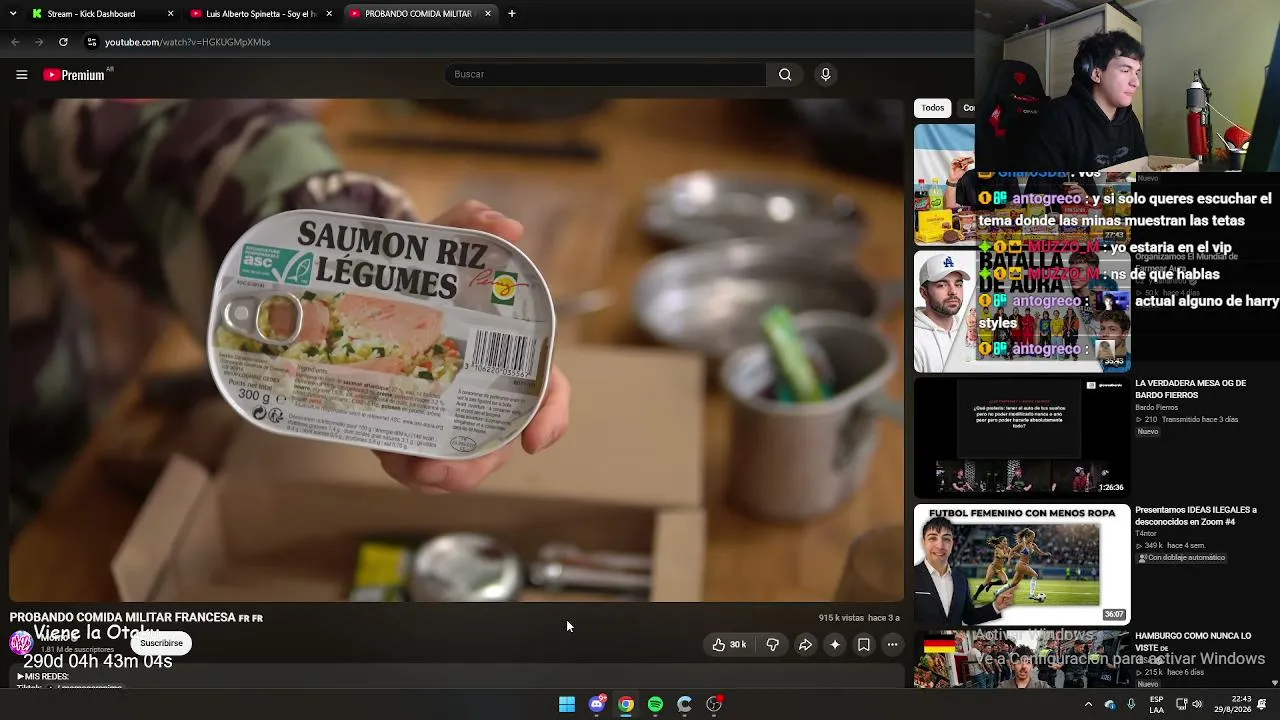Open the ESP LAA language switcher
This screenshot has width=1280, height=720.
1156,704
